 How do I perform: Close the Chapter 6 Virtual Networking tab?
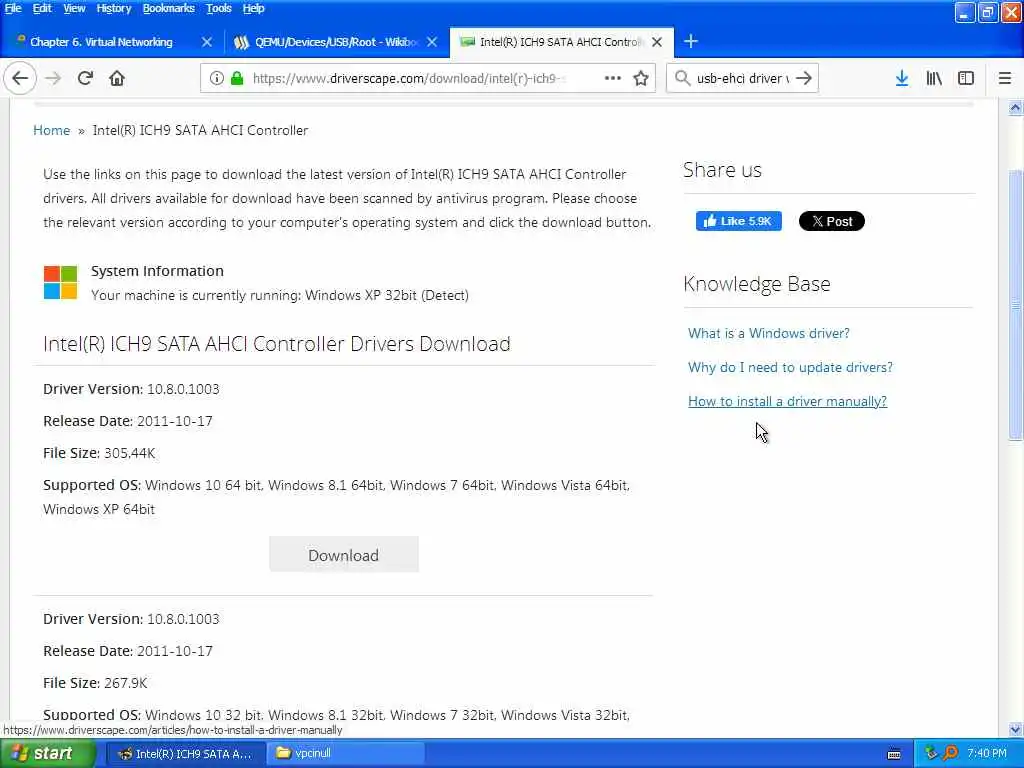tap(206, 42)
